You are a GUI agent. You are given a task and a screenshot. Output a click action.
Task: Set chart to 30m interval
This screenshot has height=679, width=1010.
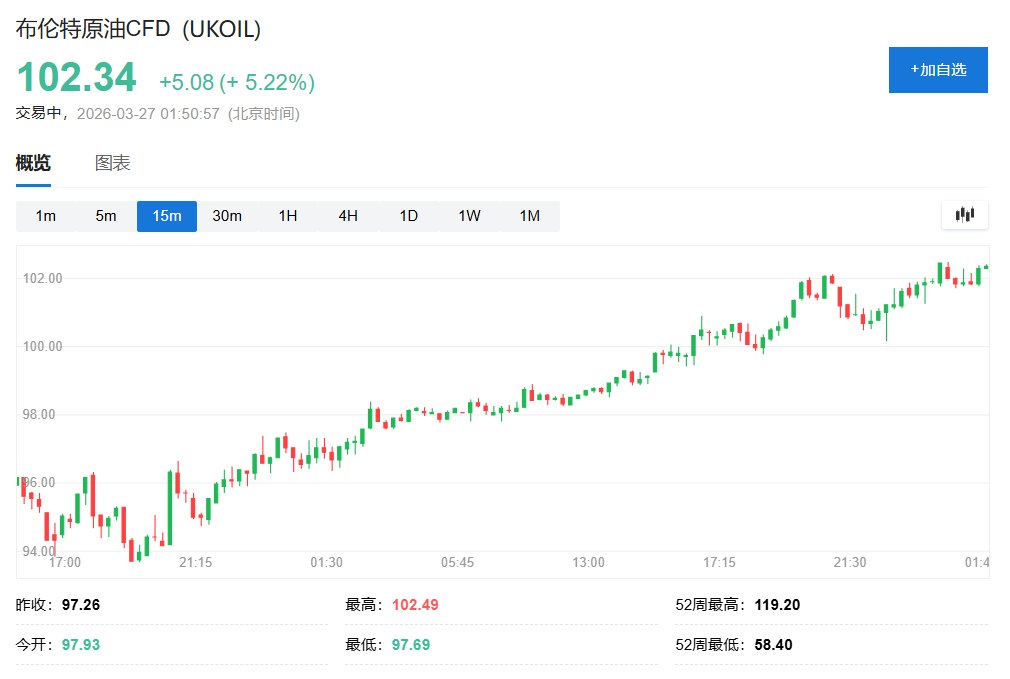pyautogui.click(x=227, y=216)
